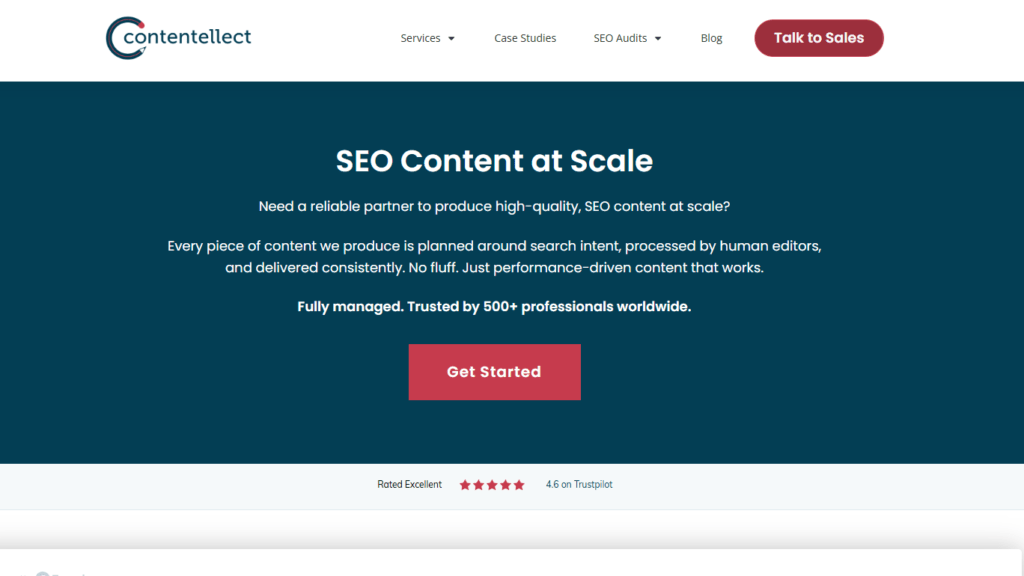Click the Rated Excellent label

pos(409,484)
